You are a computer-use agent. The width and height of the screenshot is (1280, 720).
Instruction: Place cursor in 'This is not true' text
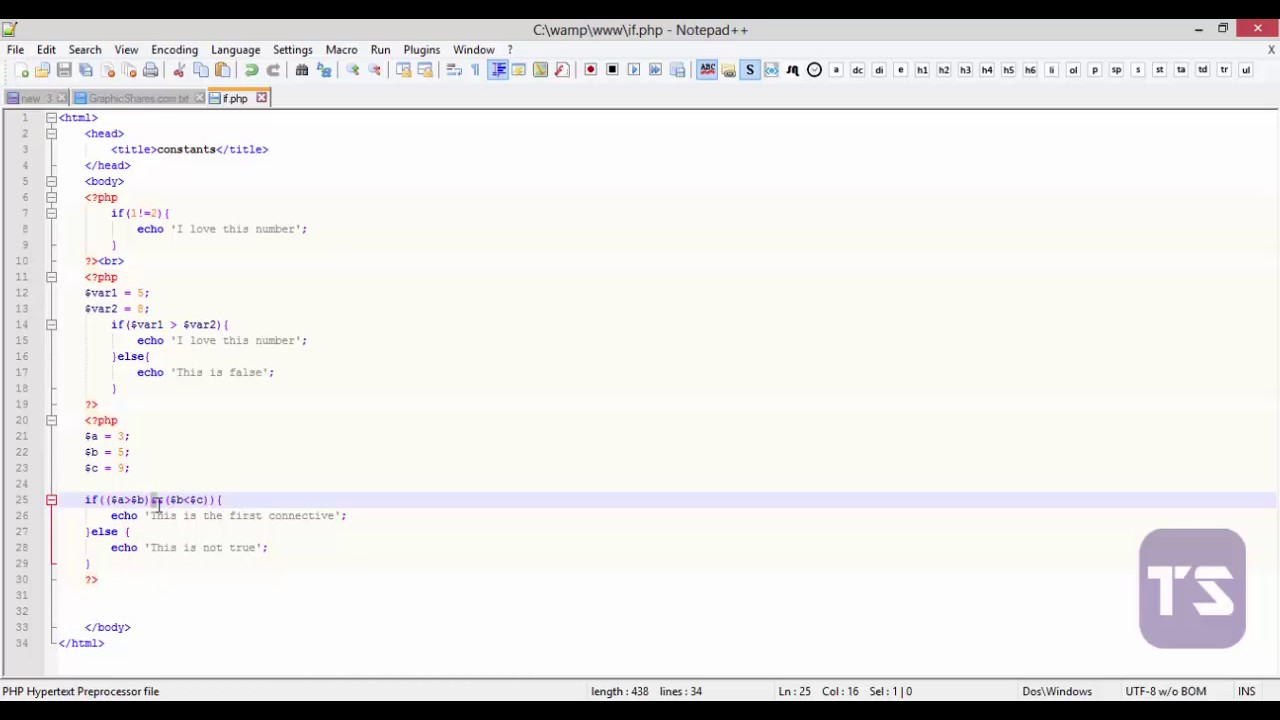tap(203, 548)
